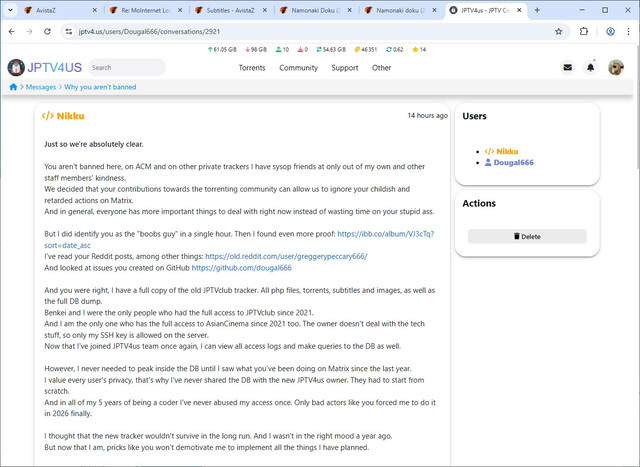
Task: Close the JPTV4us tab
Action: click(x=519, y=10)
